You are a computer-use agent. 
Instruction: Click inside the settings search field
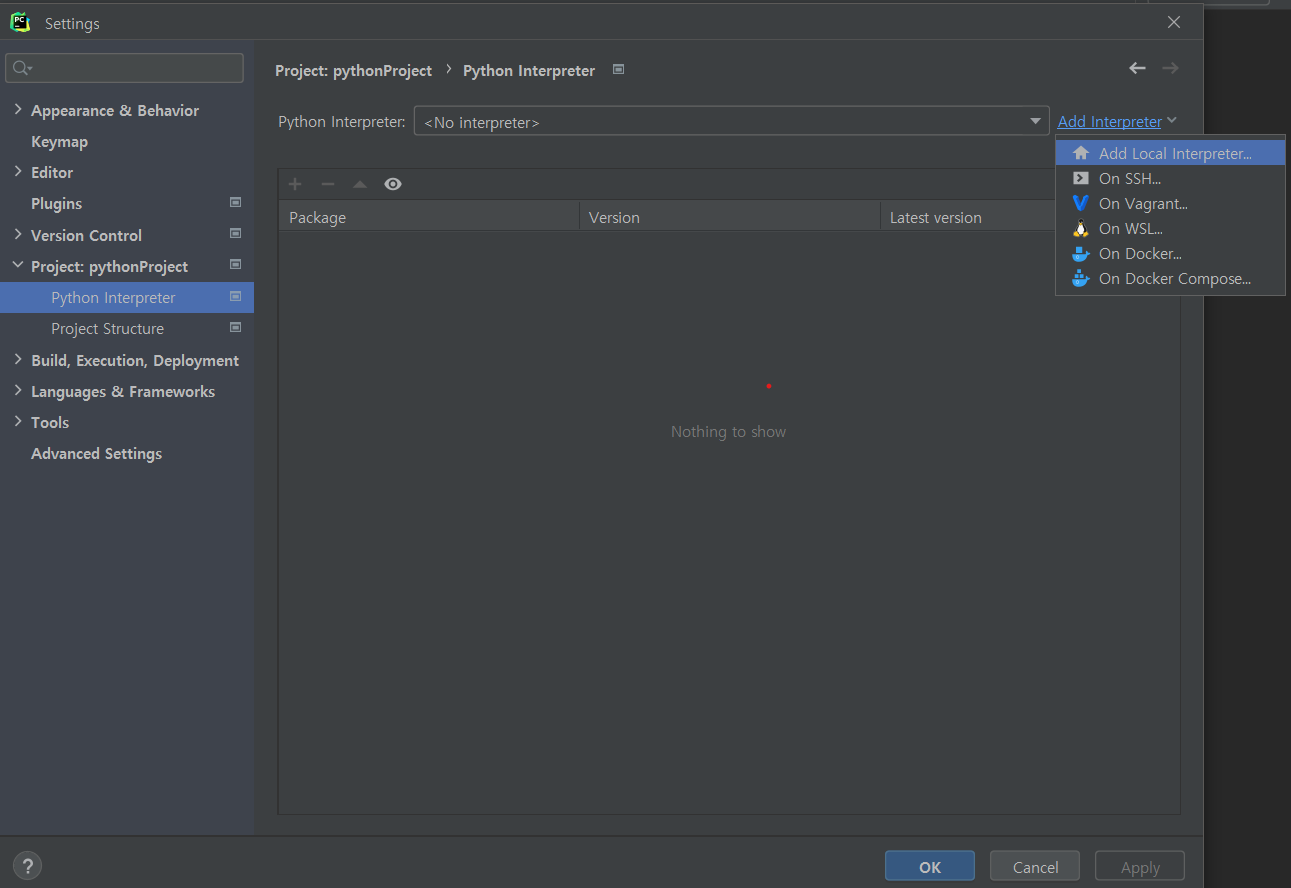click(x=125, y=68)
